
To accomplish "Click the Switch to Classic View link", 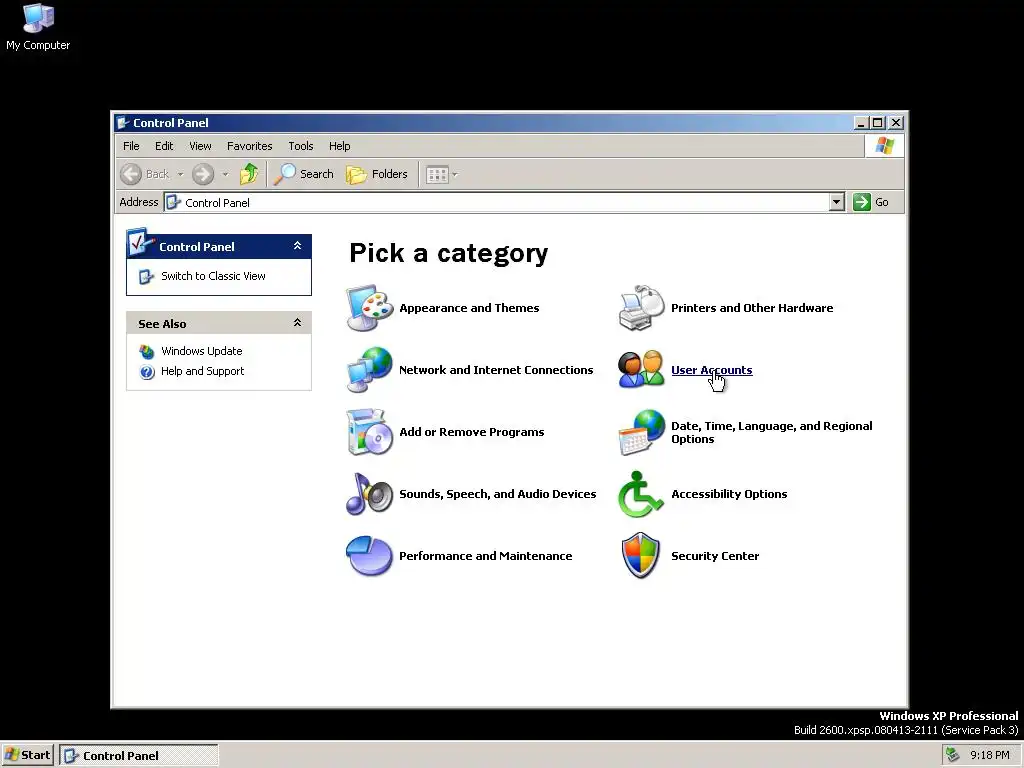I will tap(213, 276).
